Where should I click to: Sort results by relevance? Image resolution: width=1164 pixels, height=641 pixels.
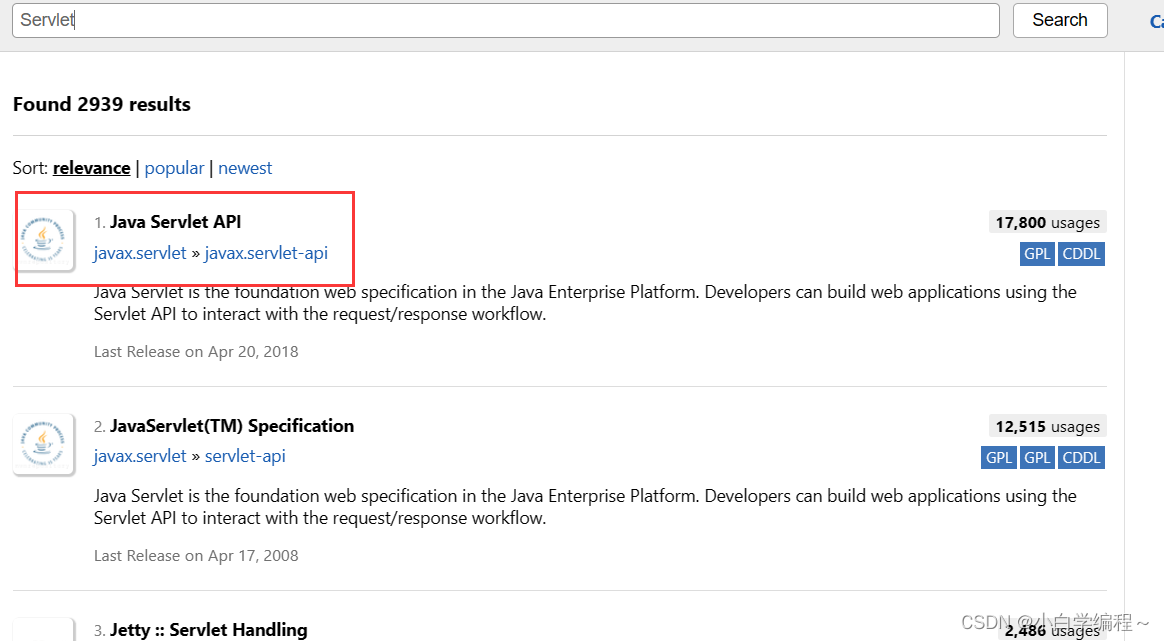click(91, 168)
